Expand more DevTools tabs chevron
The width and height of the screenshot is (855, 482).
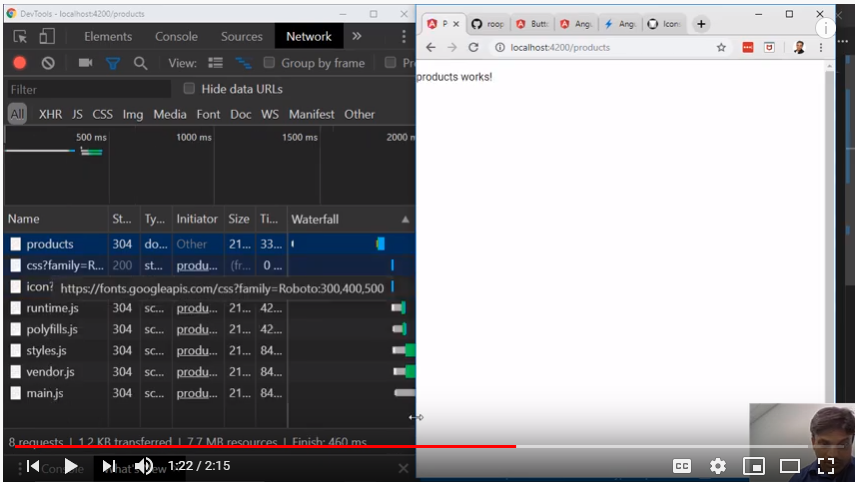[357, 37]
